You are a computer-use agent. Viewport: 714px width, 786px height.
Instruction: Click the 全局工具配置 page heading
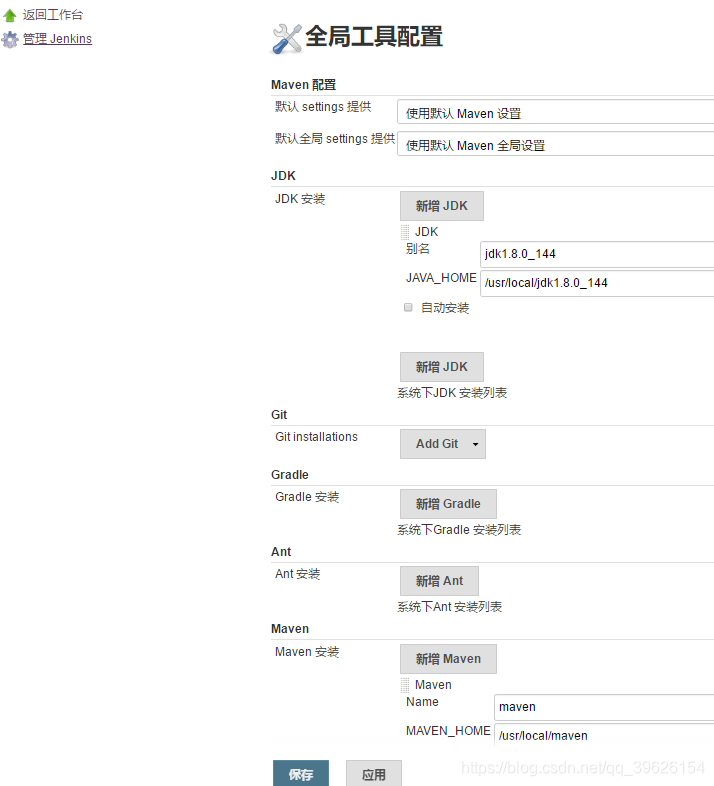374,37
